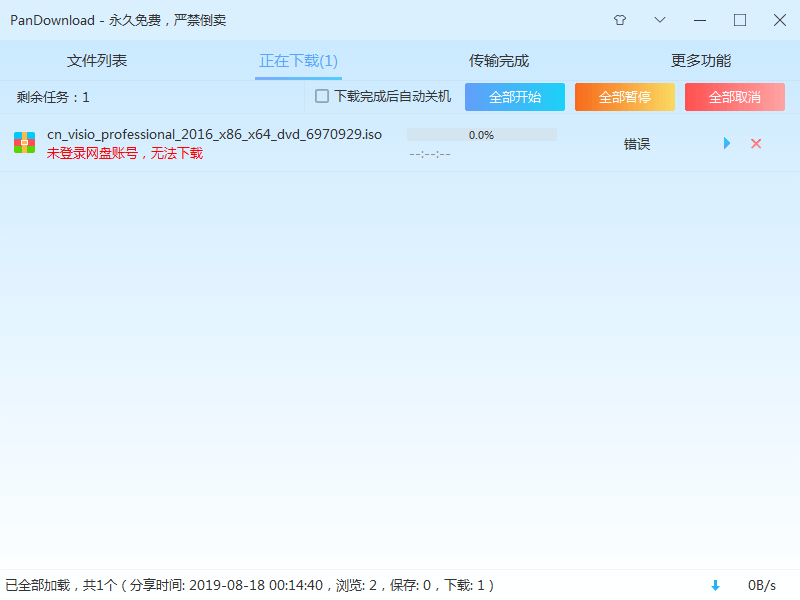Resume the visio iso download with play icon
Viewport: 800px width, 600px height.
pos(727,143)
